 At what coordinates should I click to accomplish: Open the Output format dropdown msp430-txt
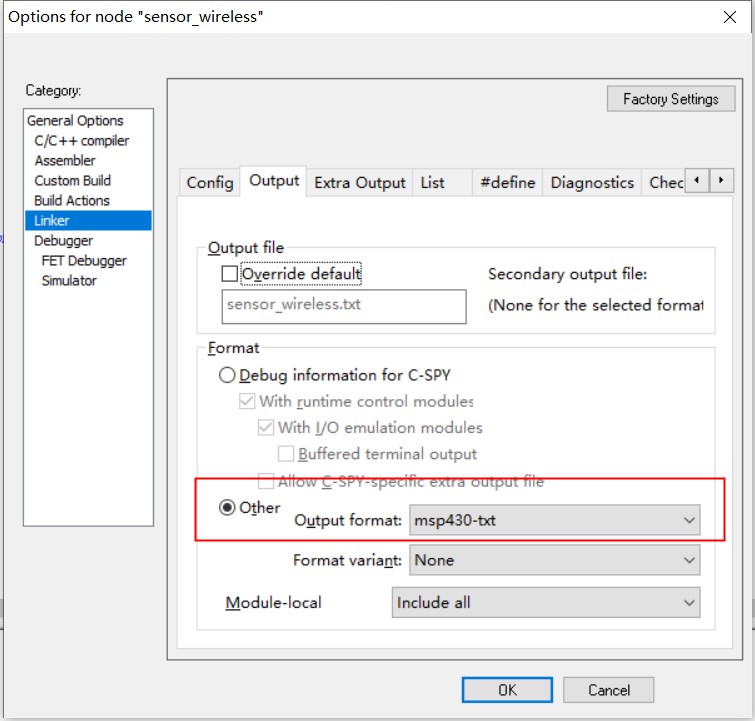554,520
